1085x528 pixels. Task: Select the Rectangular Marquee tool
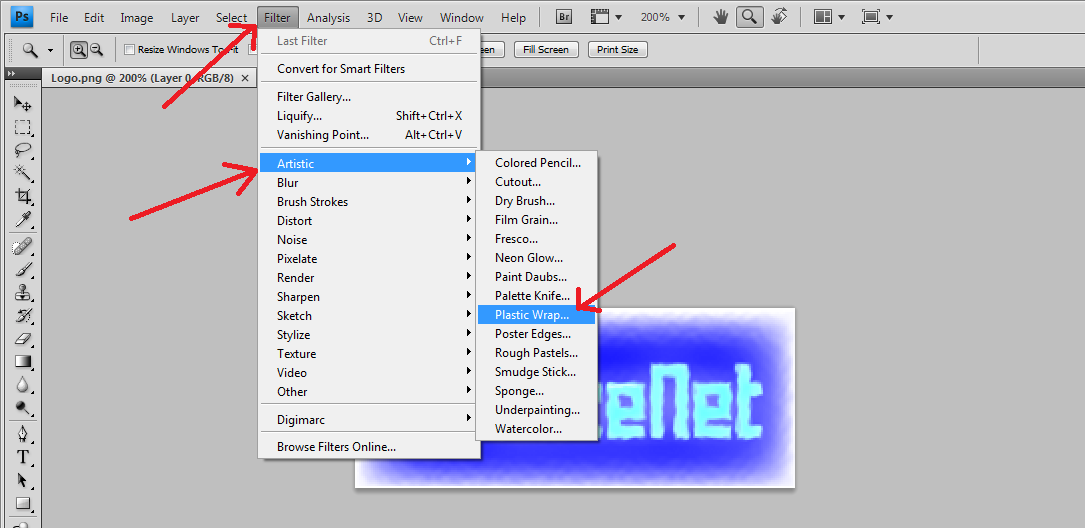(23, 127)
